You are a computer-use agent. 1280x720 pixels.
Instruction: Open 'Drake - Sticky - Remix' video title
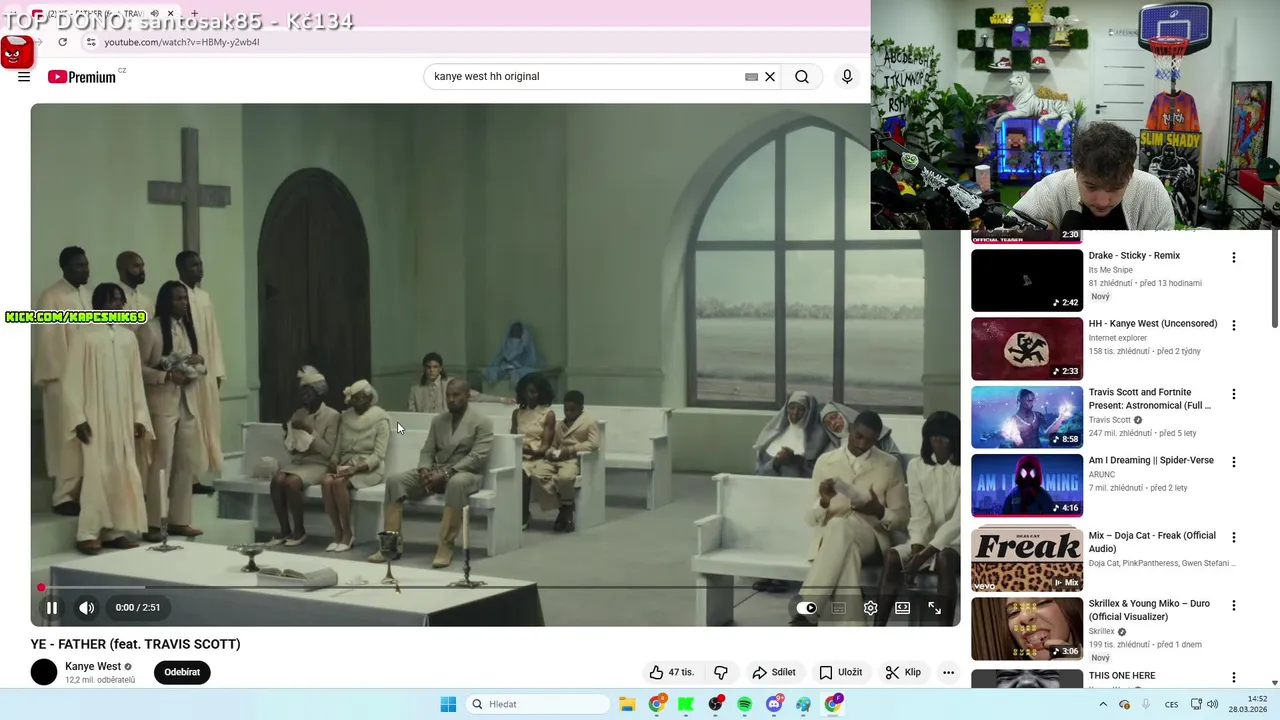coord(1134,256)
